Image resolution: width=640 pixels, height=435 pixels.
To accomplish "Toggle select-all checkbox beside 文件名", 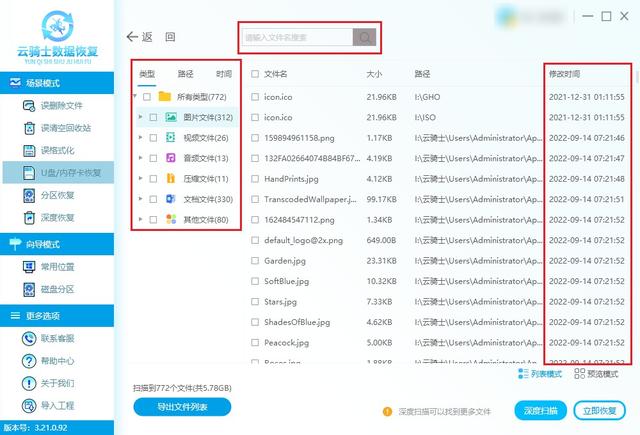I will coord(255,74).
